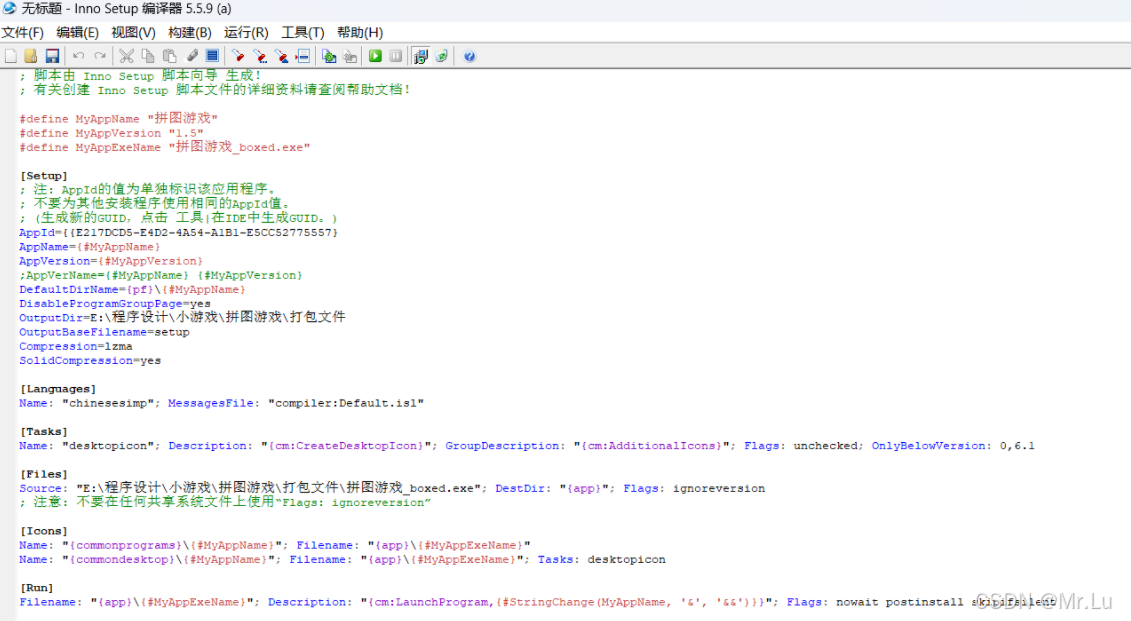Click the Copy toolbar icon
The image size is (1131, 621).
pyautogui.click(x=148, y=56)
